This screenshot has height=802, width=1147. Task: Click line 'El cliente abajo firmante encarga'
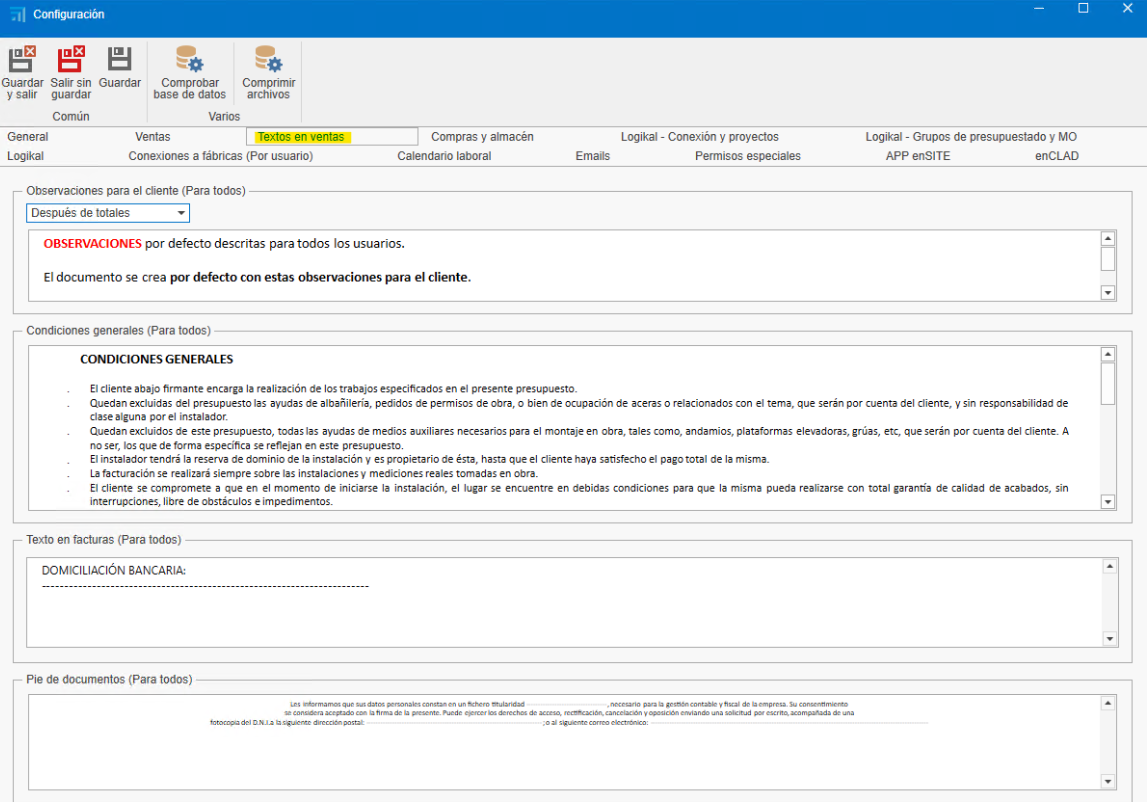pos(333,389)
